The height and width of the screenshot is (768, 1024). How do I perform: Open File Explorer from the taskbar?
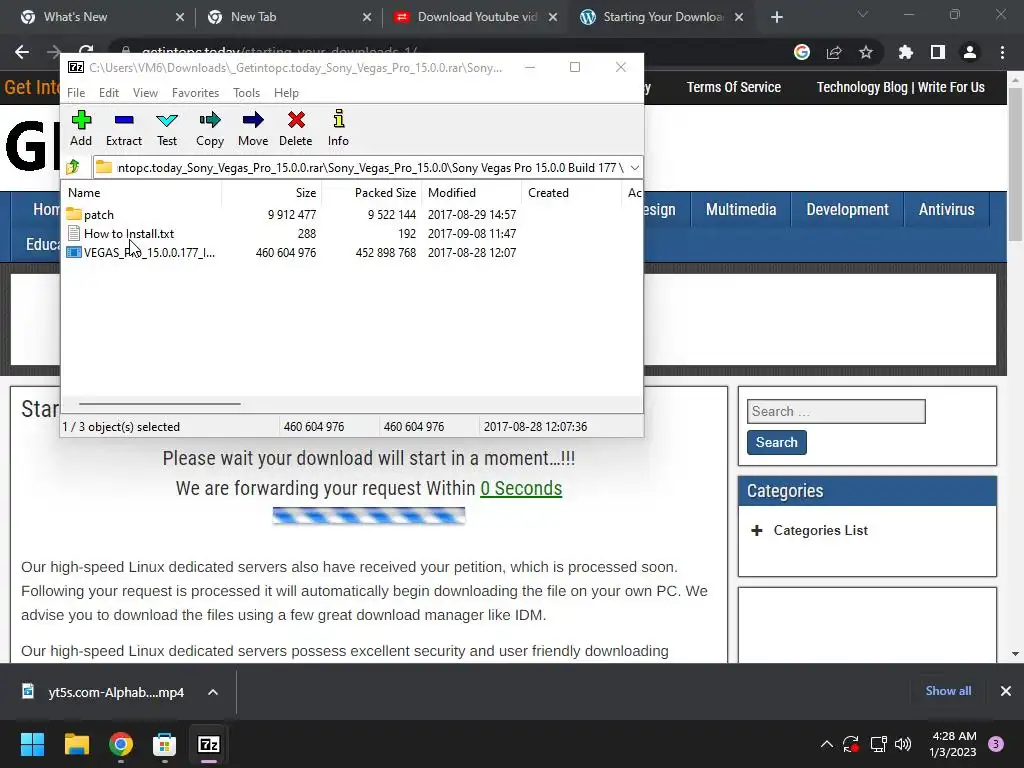coord(76,744)
